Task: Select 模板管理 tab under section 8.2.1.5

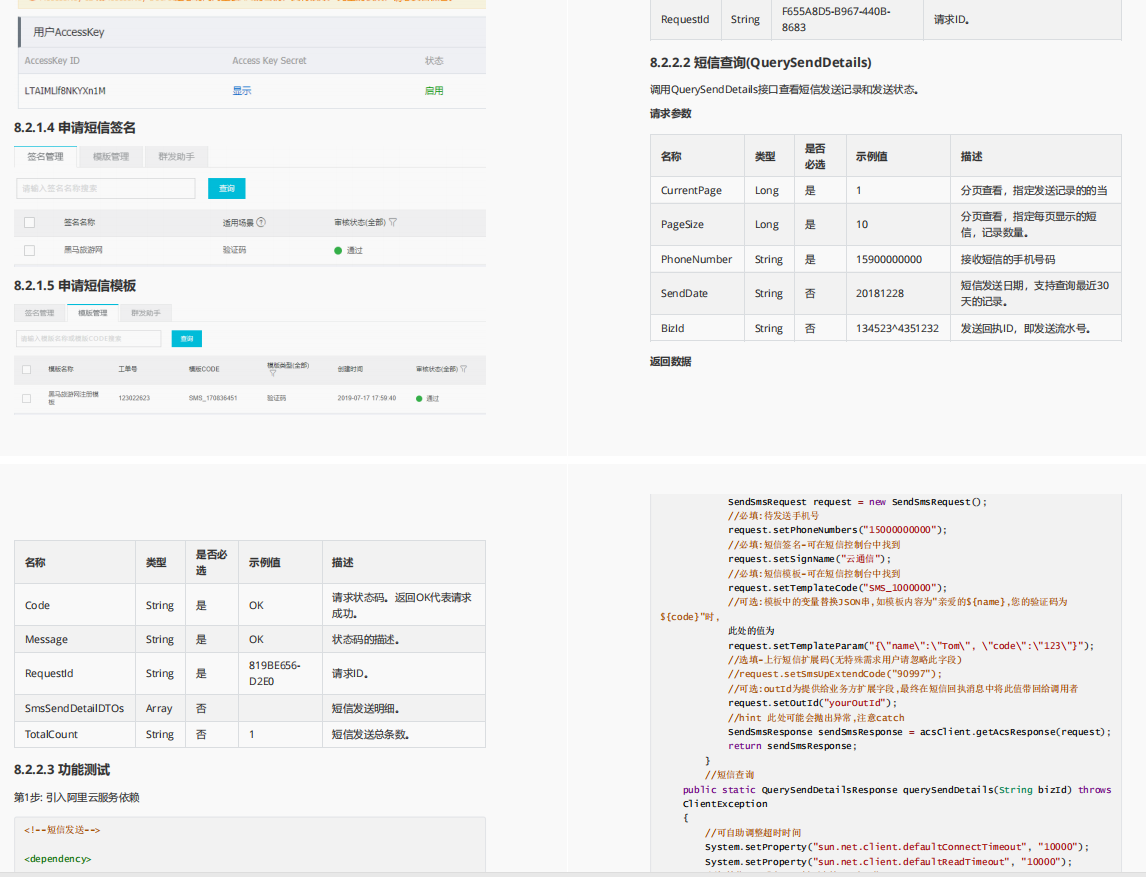Action: pos(93,313)
